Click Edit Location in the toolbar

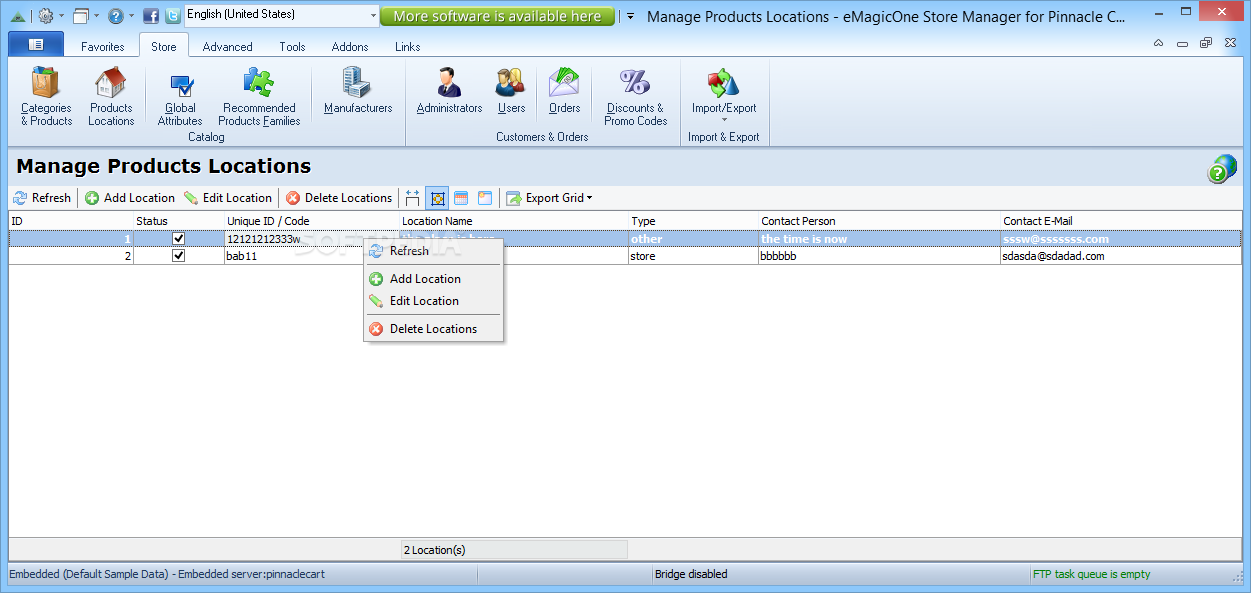(228, 198)
